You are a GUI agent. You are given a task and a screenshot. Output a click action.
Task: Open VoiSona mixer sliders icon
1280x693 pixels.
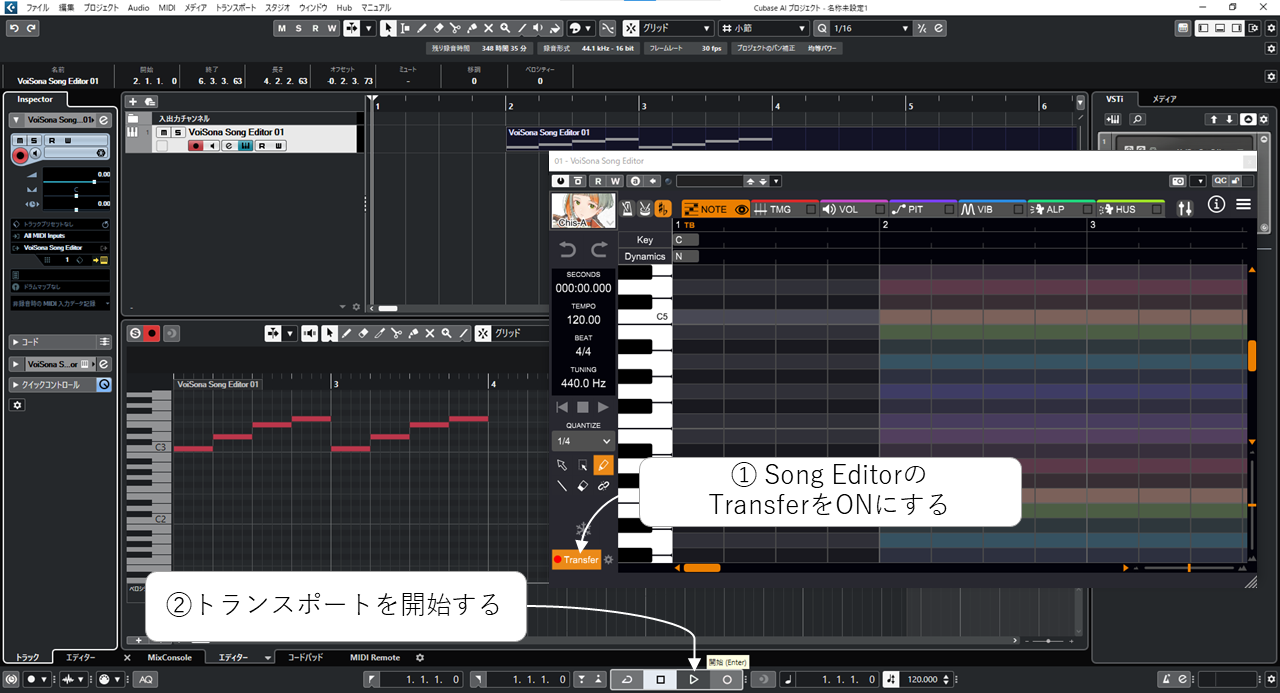1185,208
